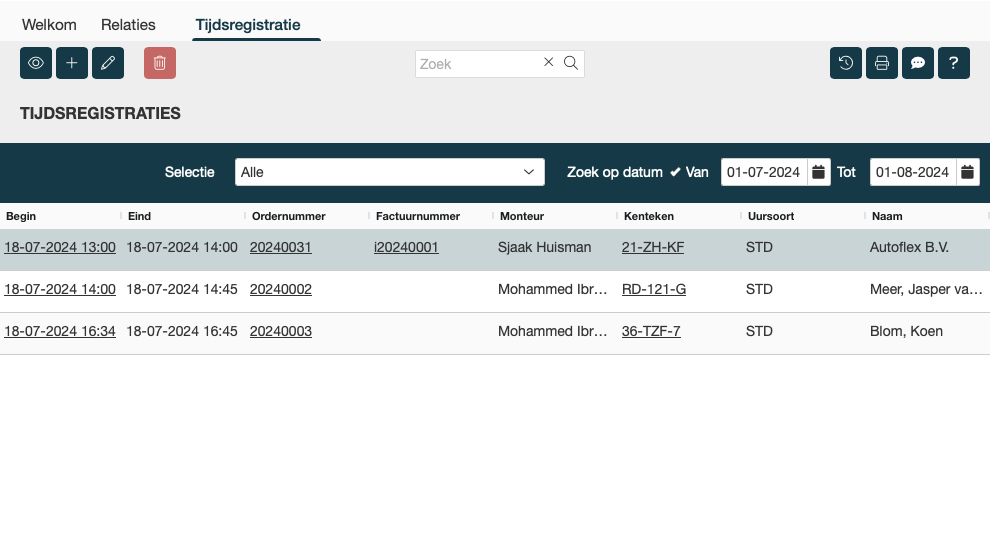Add a new time registration with plus icon
990x559 pixels.
click(x=72, y=63)
